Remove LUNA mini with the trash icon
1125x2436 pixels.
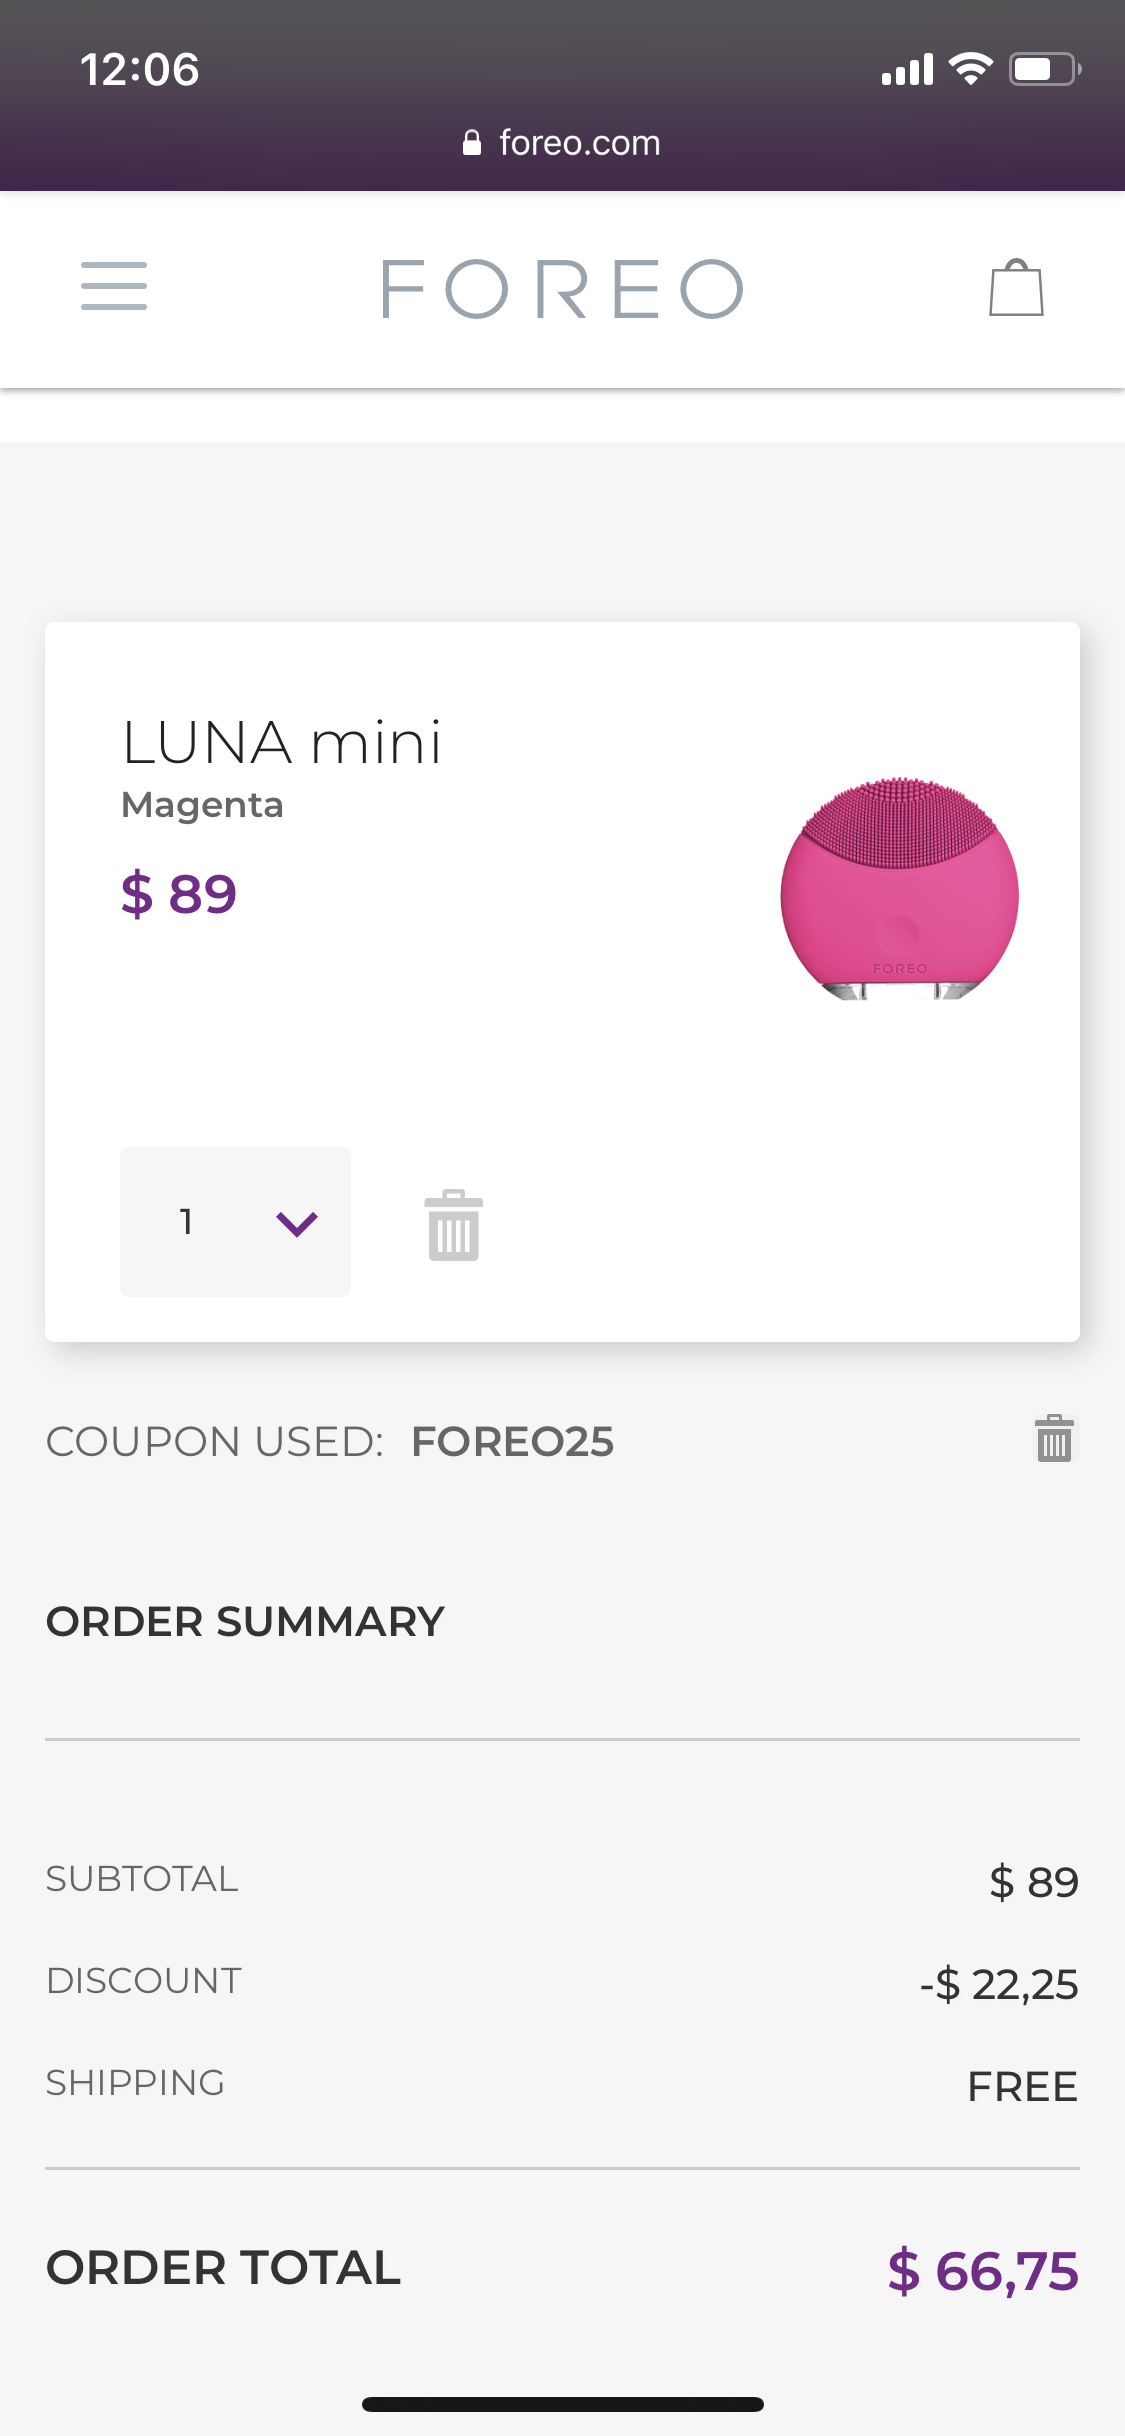[454, 1225]
